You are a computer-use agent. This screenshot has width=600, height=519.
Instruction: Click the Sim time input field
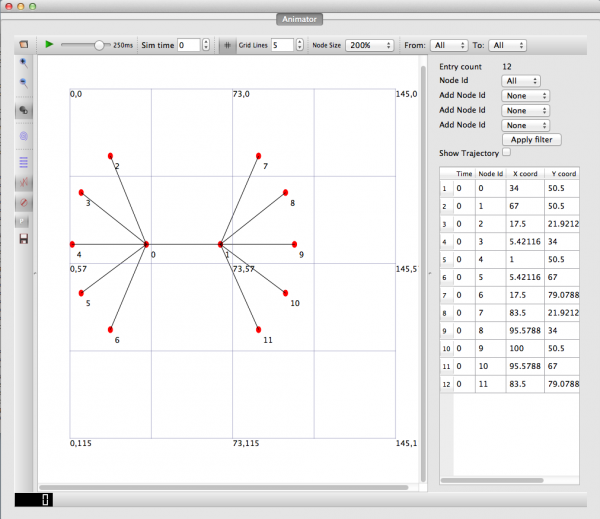(x=188, y=45)
